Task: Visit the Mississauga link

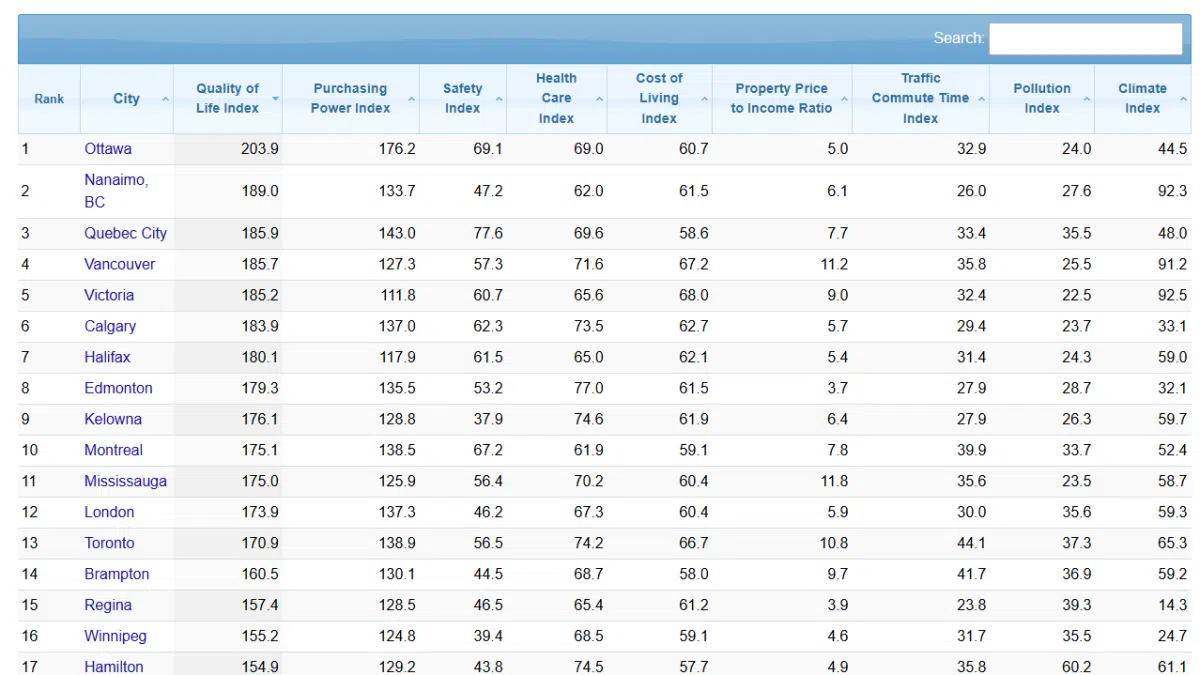Action: click(125, 481)
